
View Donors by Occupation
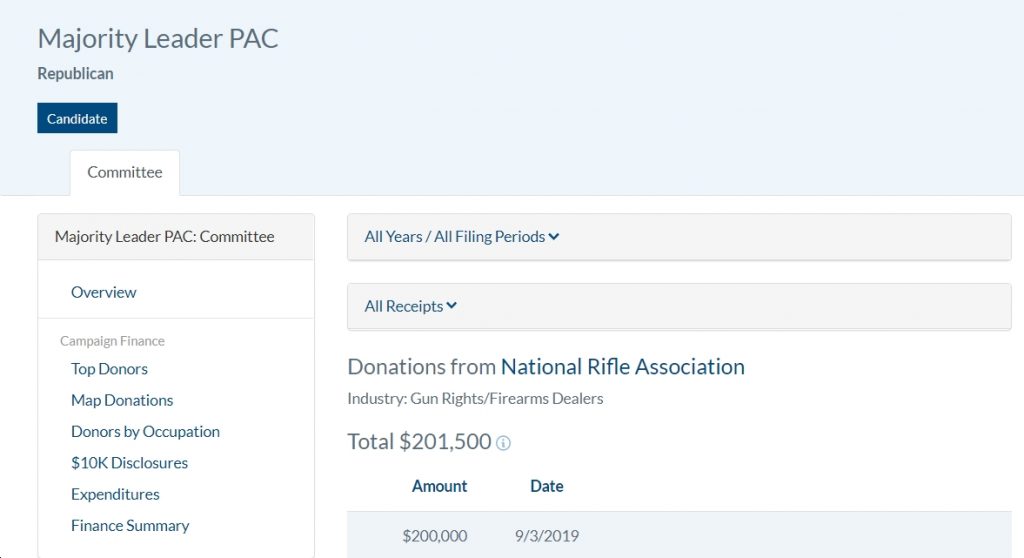(x=145, y=431)
